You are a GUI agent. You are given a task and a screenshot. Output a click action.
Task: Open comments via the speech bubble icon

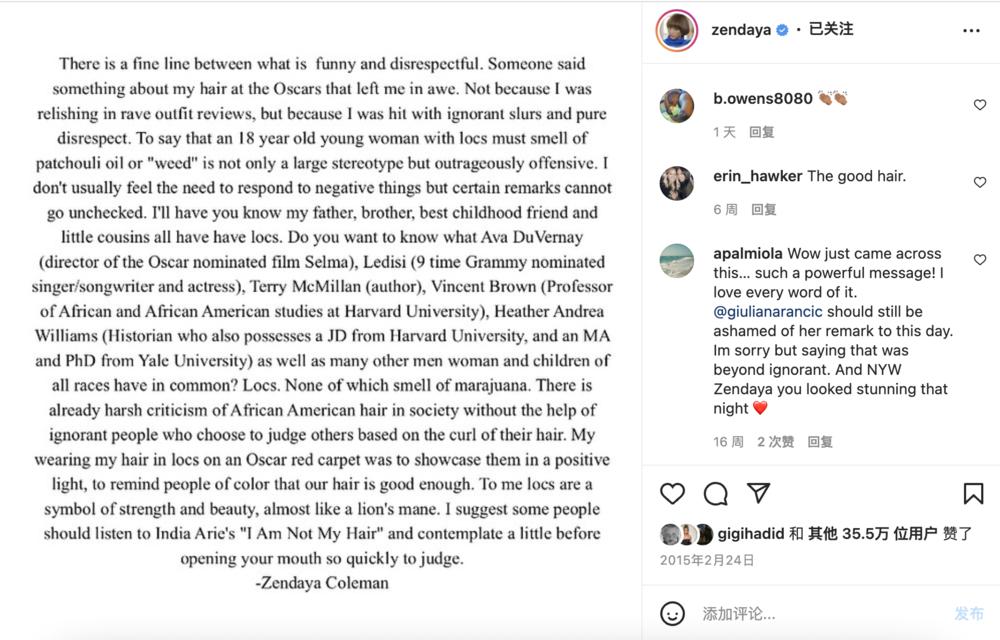[x=715, y=493]
